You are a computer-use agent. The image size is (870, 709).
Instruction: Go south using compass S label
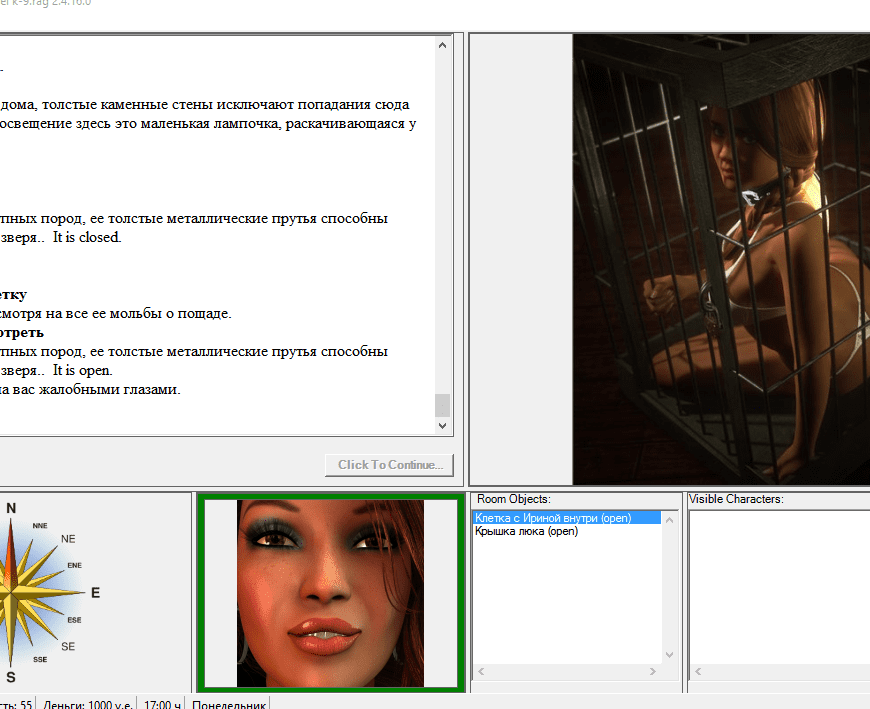pos(11,678)
